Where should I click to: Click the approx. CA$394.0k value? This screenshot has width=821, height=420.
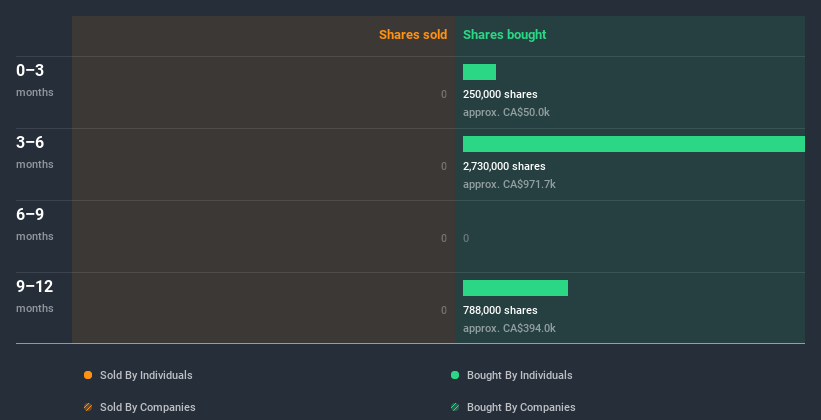tap(509, 328)
